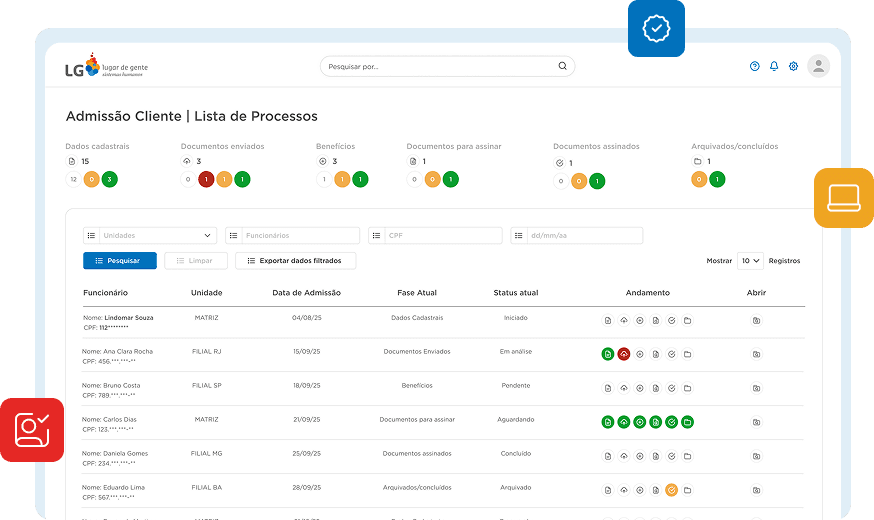Sort by the Data de Admissão column header
This screenshot has height=520, width=874.
(306, 293)
